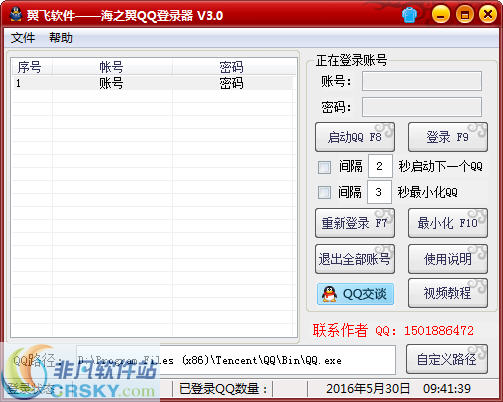Click the interval field showing 2

point(380,166)
